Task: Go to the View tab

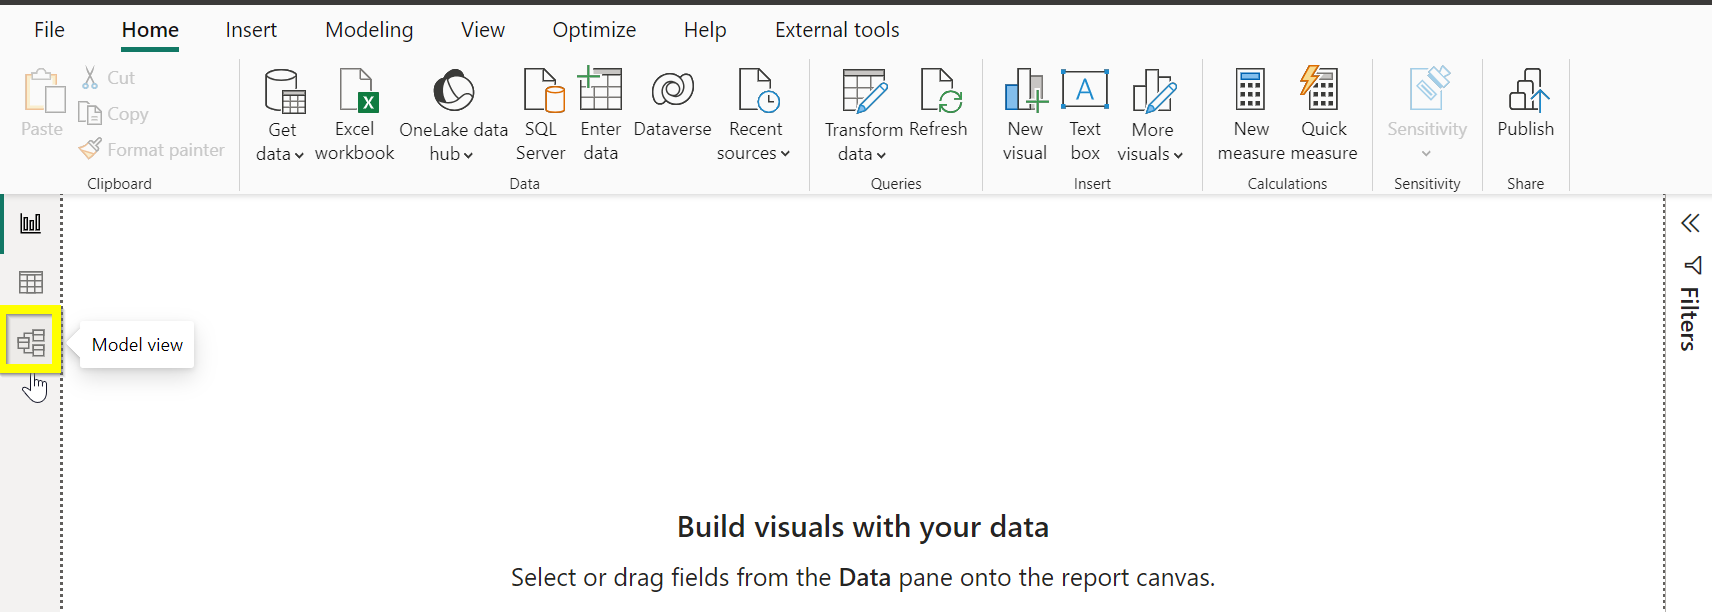Action: (x=483, y=30)
